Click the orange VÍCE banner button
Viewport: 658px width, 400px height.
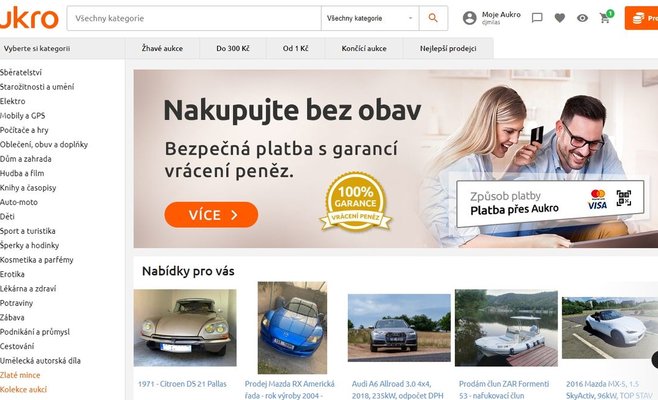pos(211,215)
